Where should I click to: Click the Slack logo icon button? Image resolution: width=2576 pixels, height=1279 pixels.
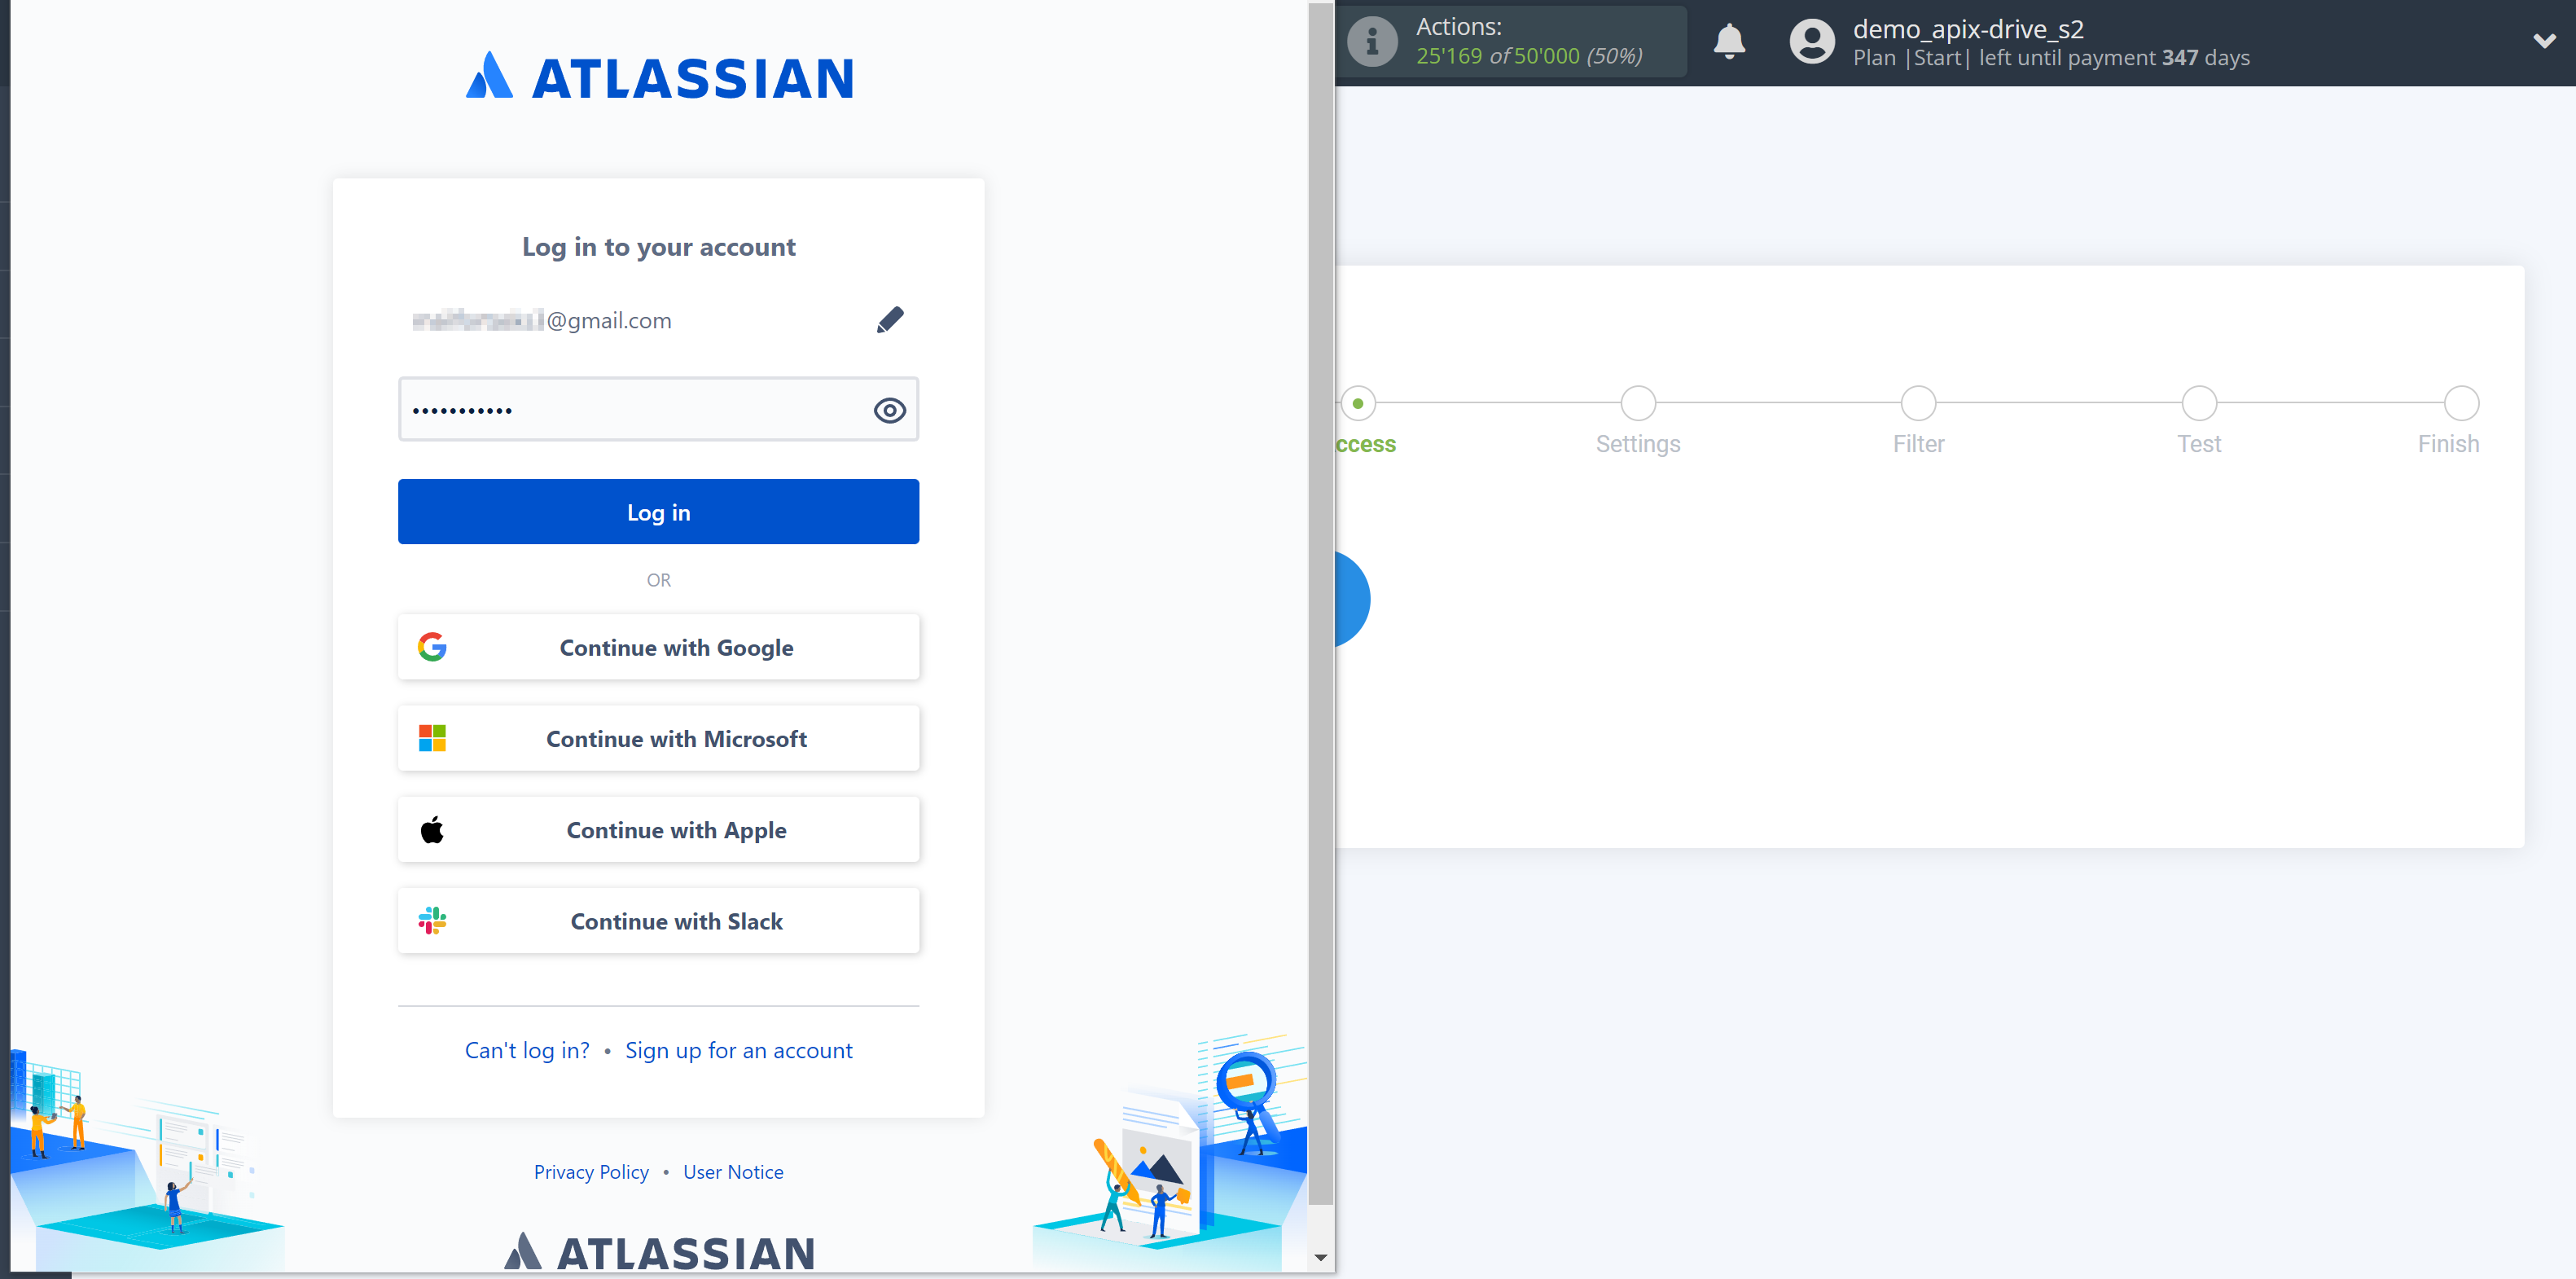pos(432,919)
